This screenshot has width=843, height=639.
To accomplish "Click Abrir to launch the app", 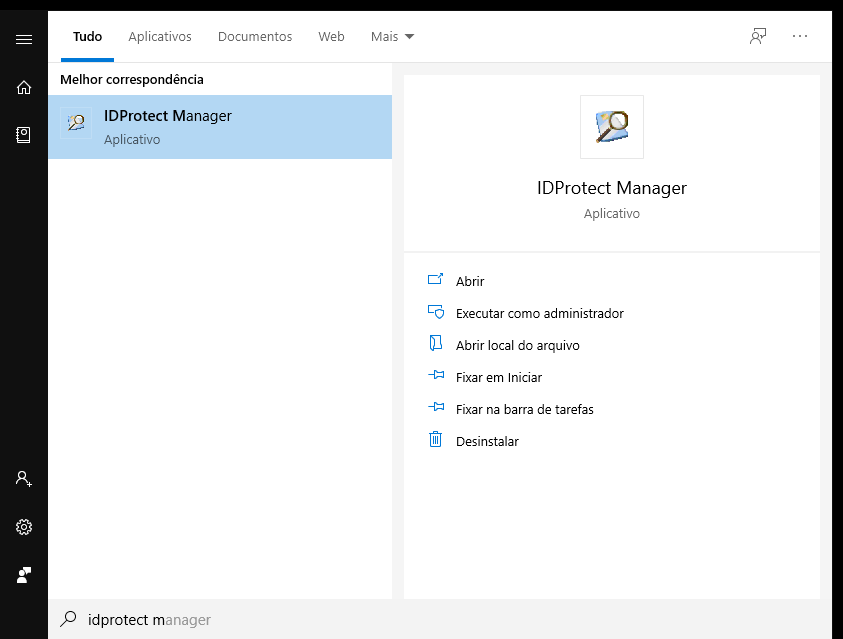I will coord(469,282).
